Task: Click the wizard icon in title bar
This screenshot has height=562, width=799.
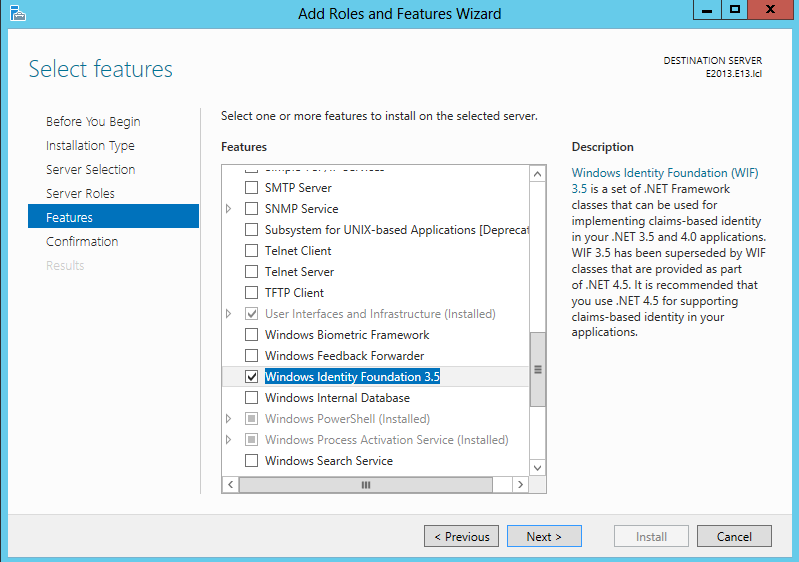Action: pos(18,13)
